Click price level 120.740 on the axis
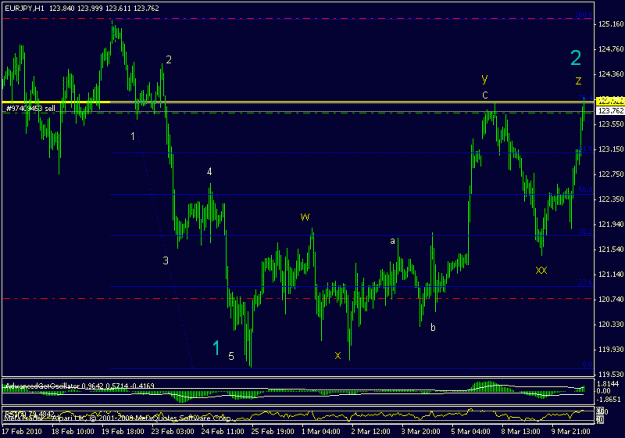Screen dimensions: 625x438 point(611,299)
